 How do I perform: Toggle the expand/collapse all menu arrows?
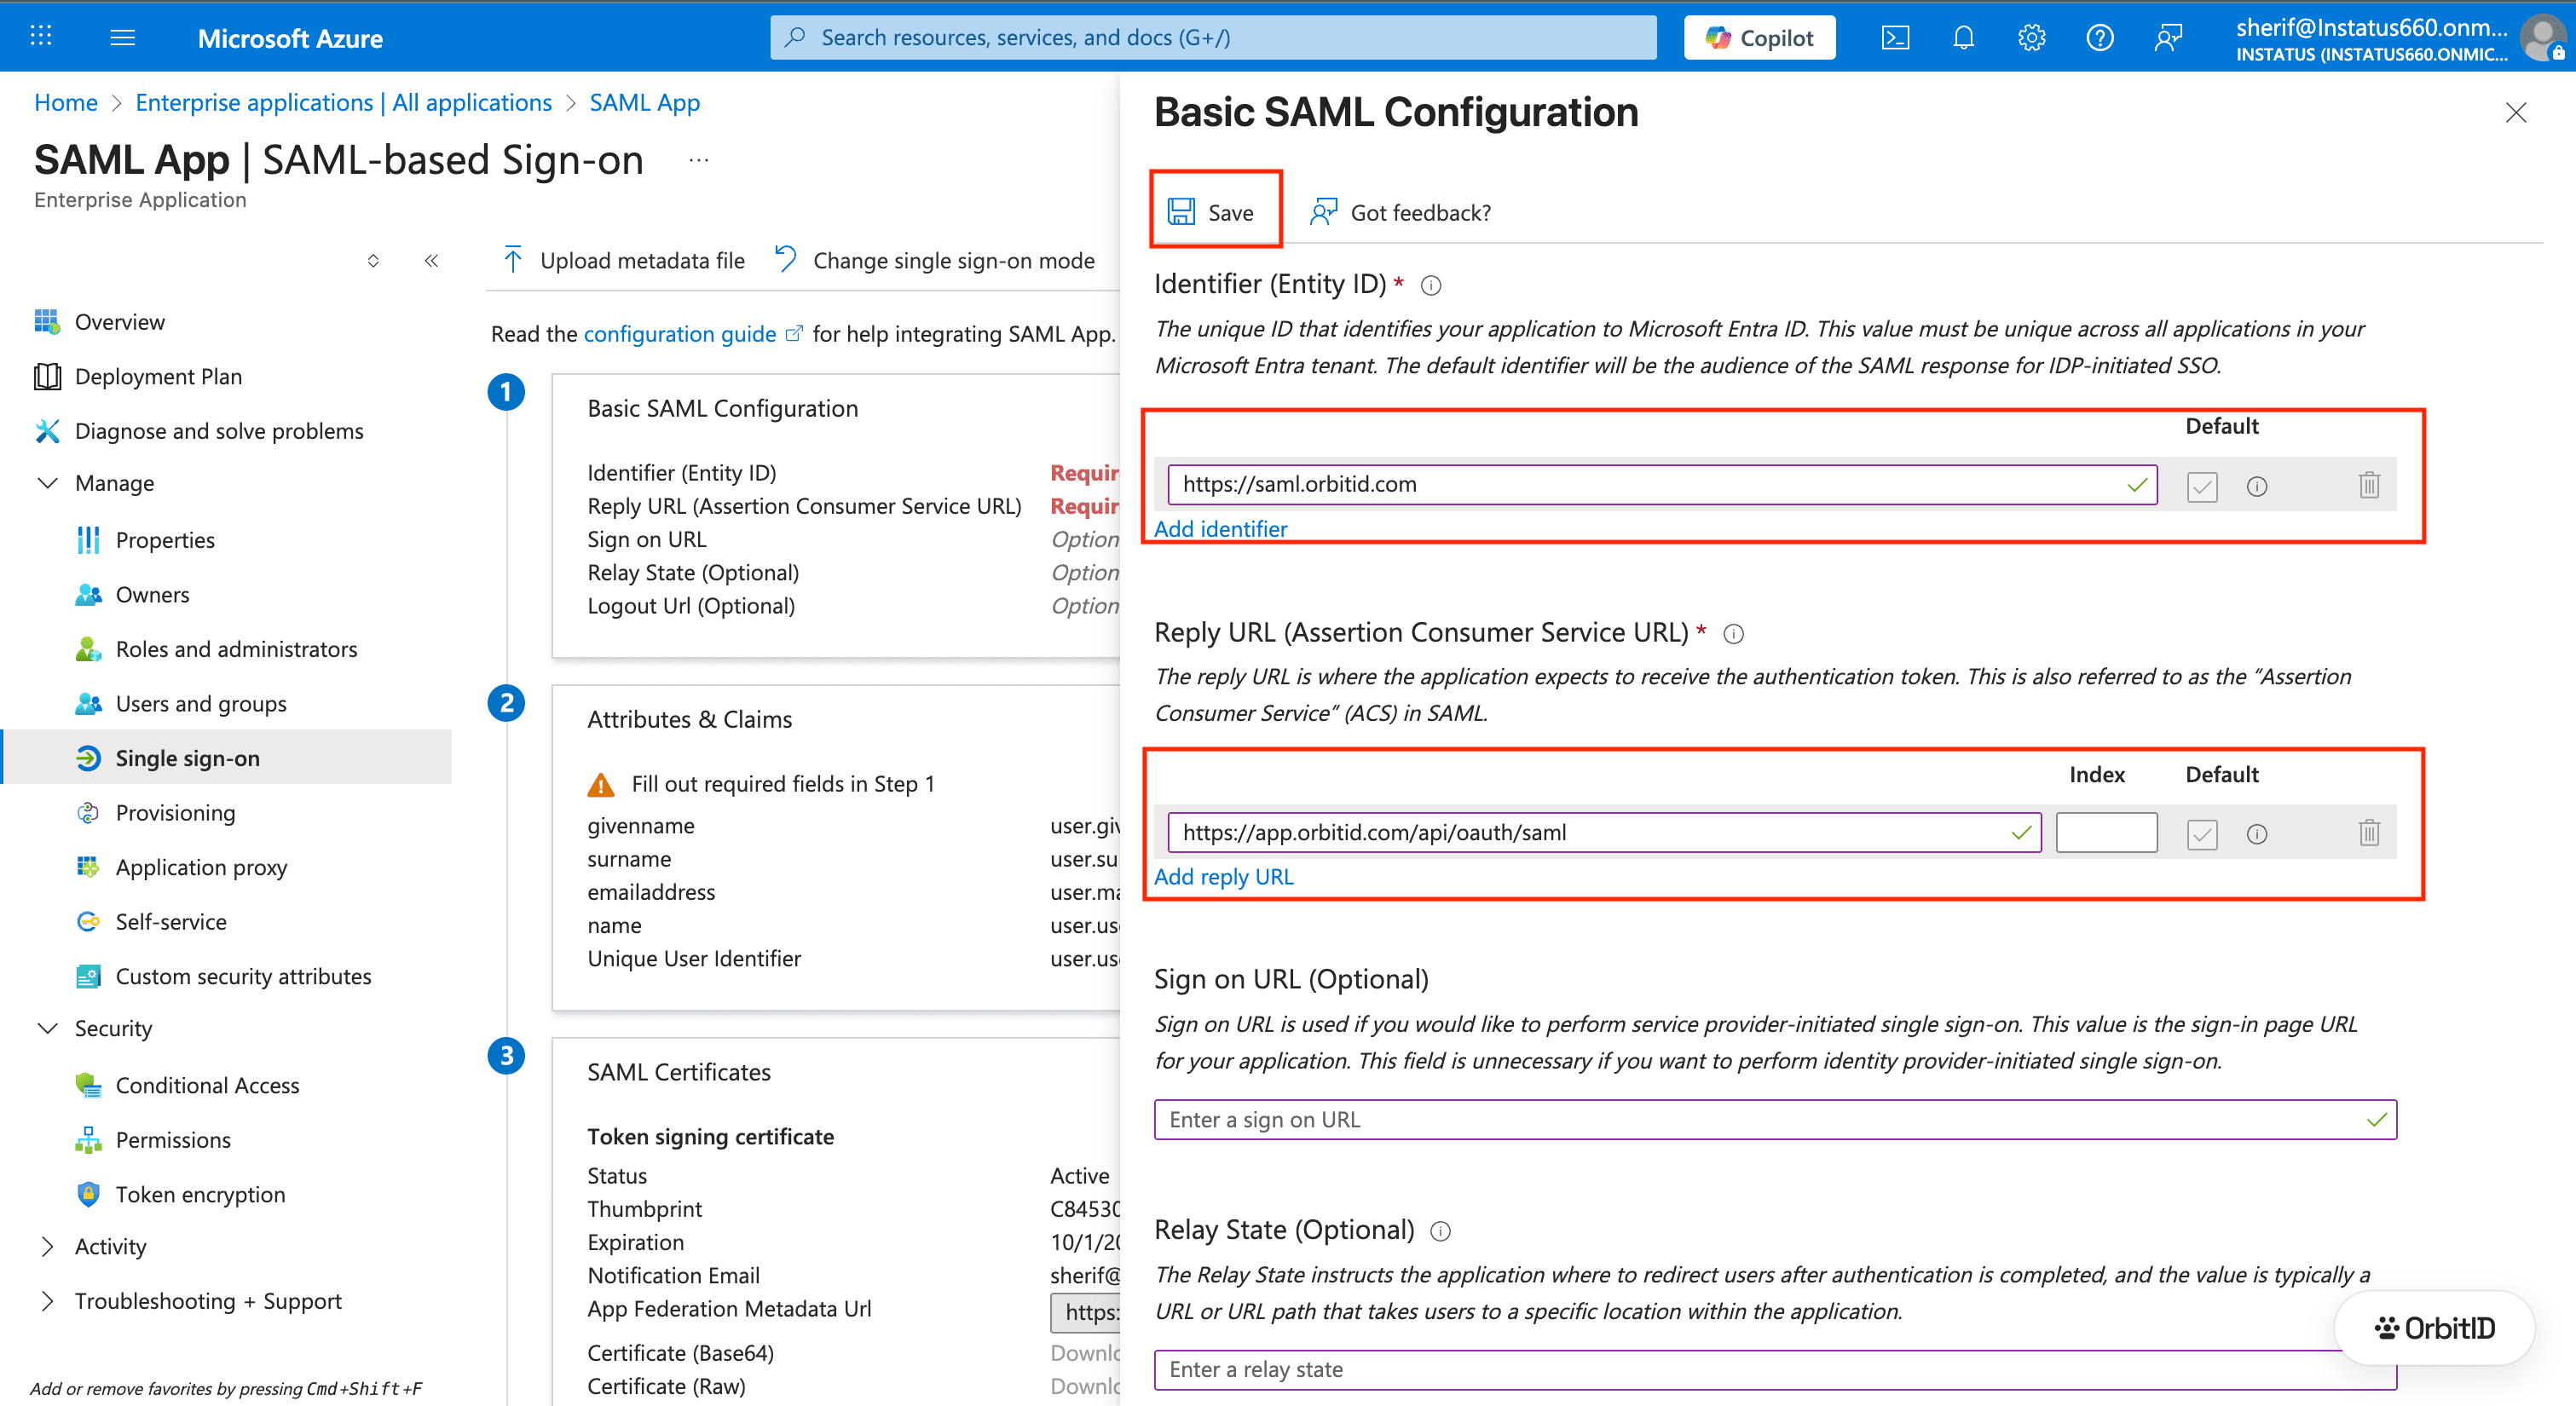pos(373,261)
